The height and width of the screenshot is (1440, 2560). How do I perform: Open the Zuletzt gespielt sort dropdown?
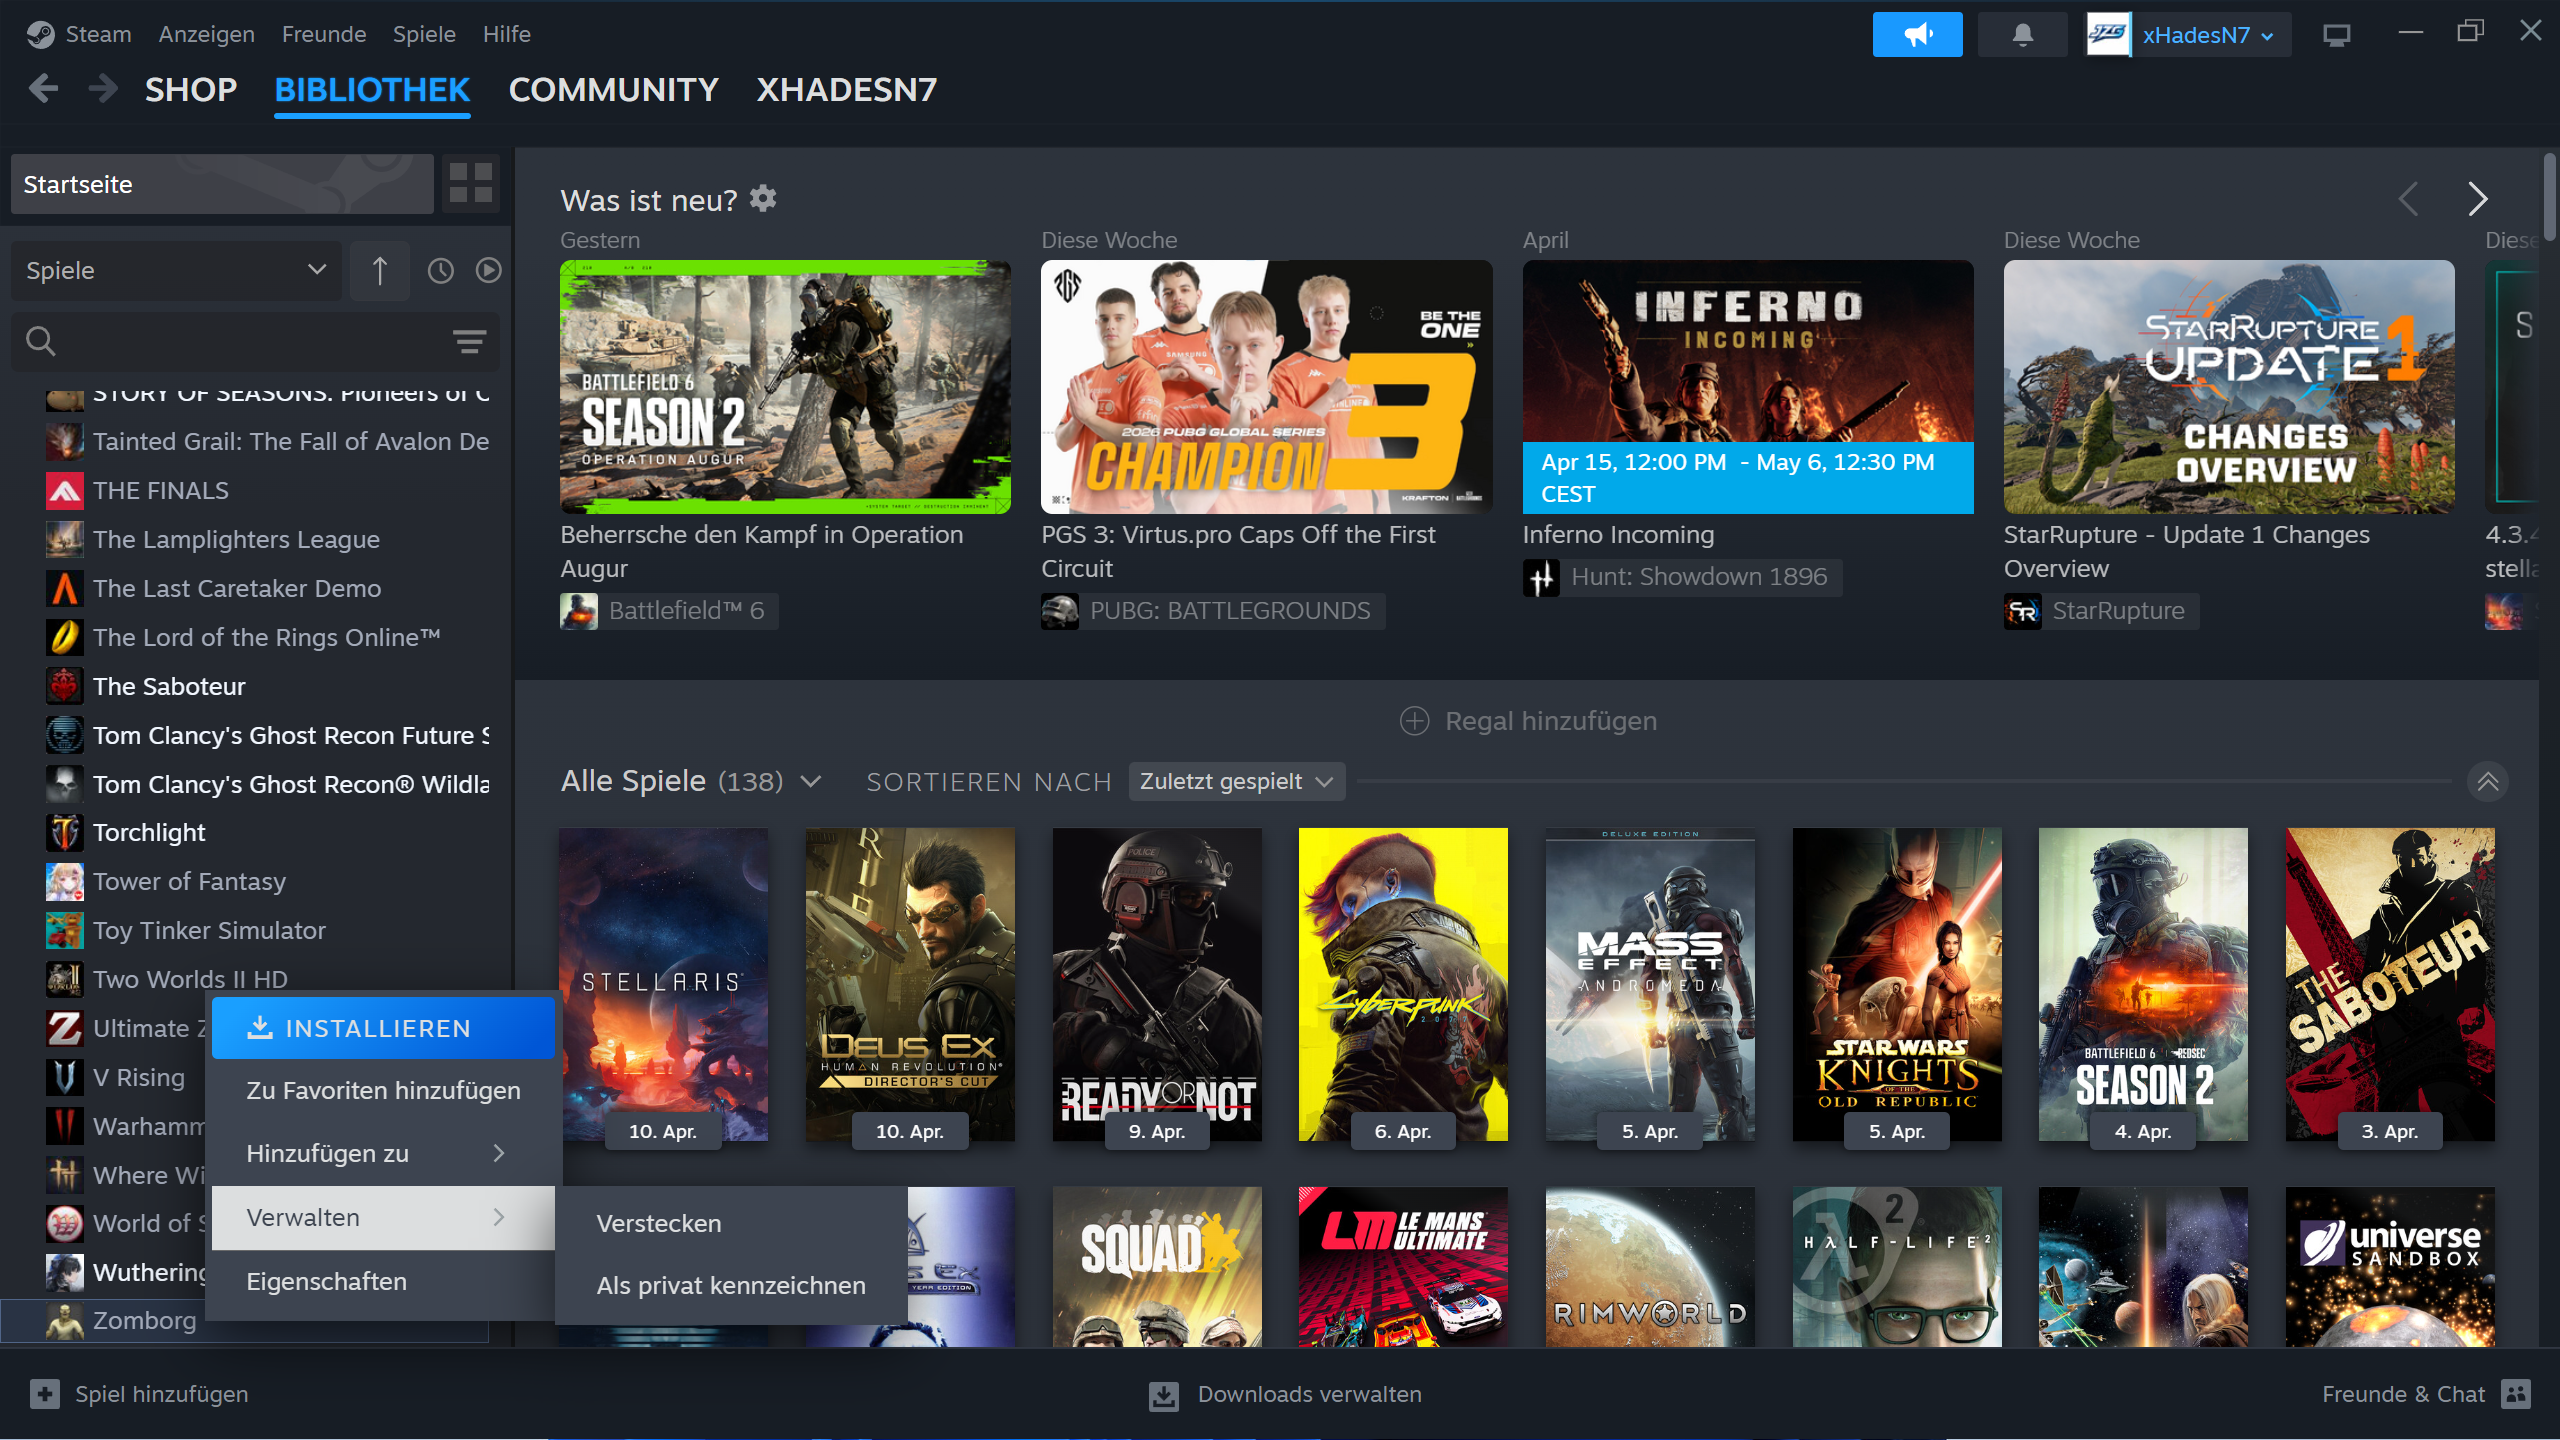(1237, 781)
